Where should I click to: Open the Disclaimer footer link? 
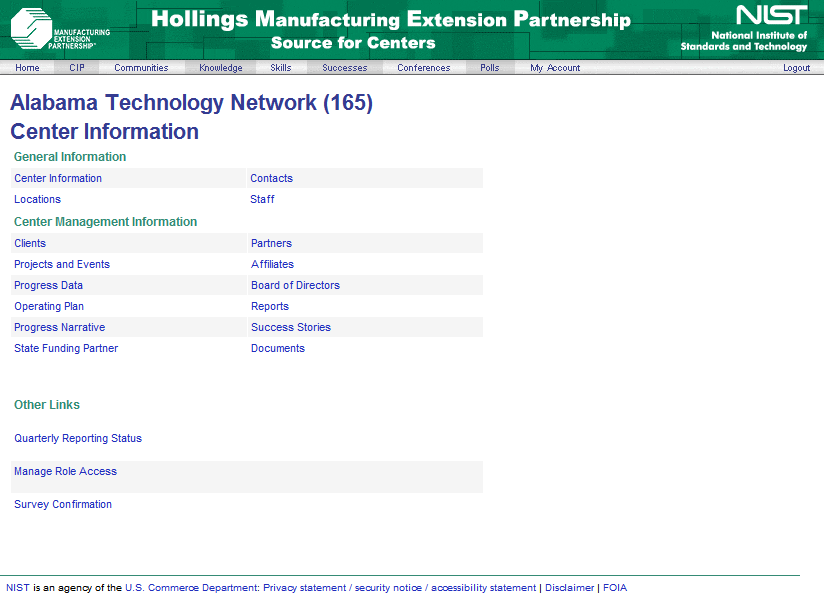pos(570,588)
